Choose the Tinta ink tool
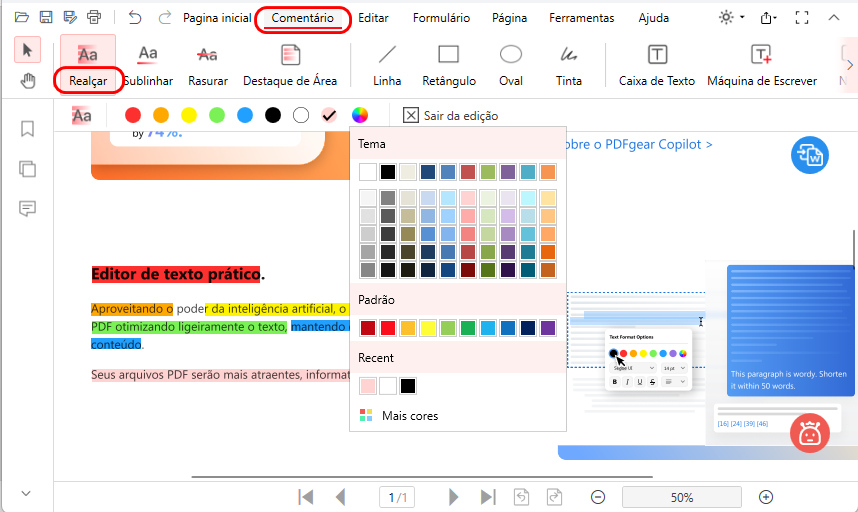The image size is (858, 512). click(x=569, y=66)
